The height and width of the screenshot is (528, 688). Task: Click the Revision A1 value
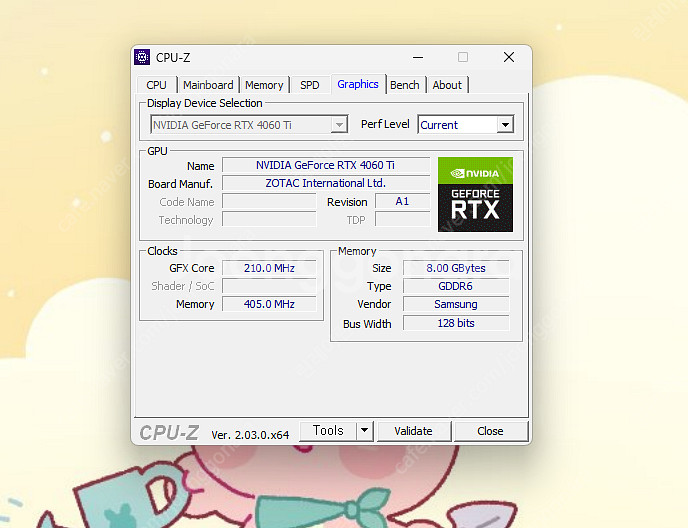pyautogui.click(x=402, y=201)
